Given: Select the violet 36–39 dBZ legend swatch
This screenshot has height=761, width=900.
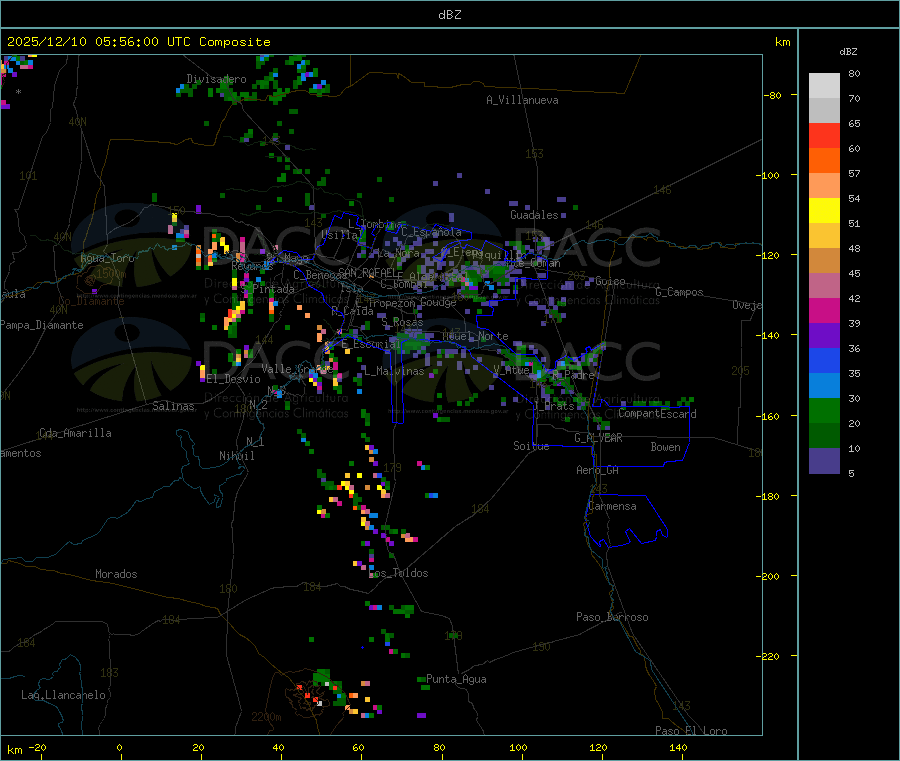Looking at the screenshot, I should pos(824,336).
